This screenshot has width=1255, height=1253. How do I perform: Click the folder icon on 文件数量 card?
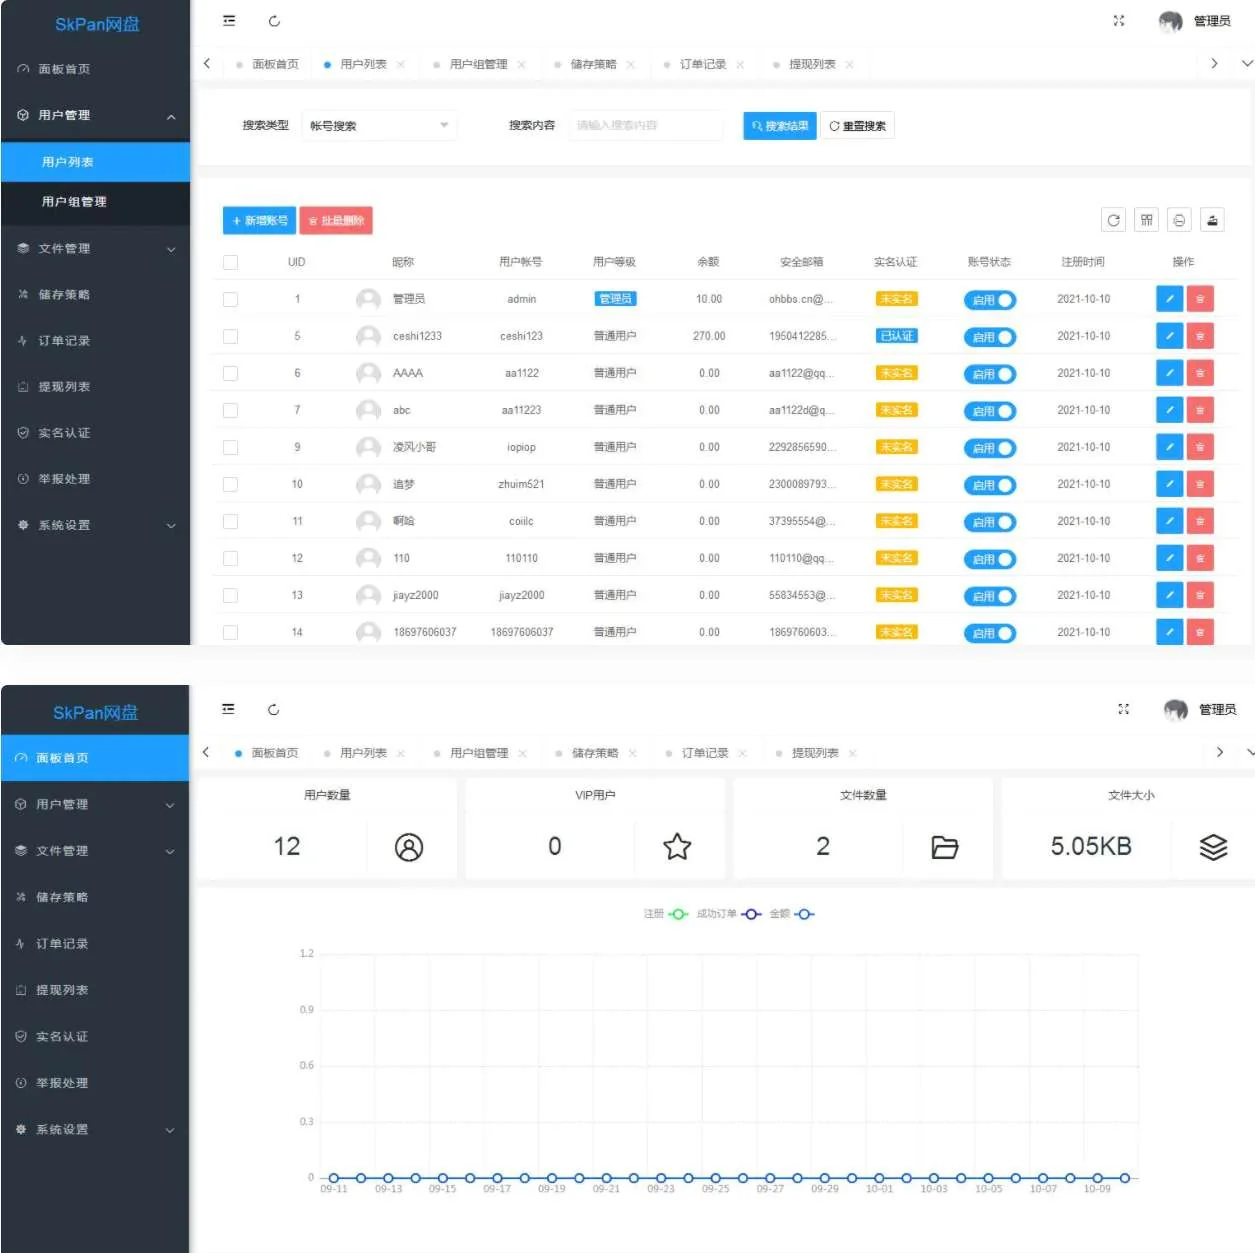[944, 847]
